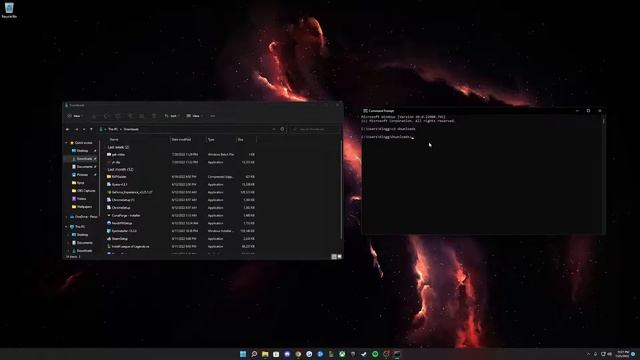This screenshot has height=360, width=640.
Task: Switch to details view in Explorer status bar
Action: coord(334,257)
